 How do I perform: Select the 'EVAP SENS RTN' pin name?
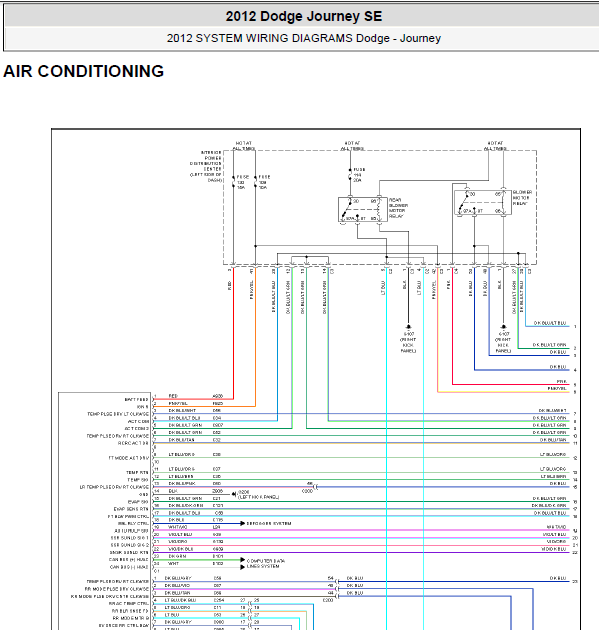point(131,509)
